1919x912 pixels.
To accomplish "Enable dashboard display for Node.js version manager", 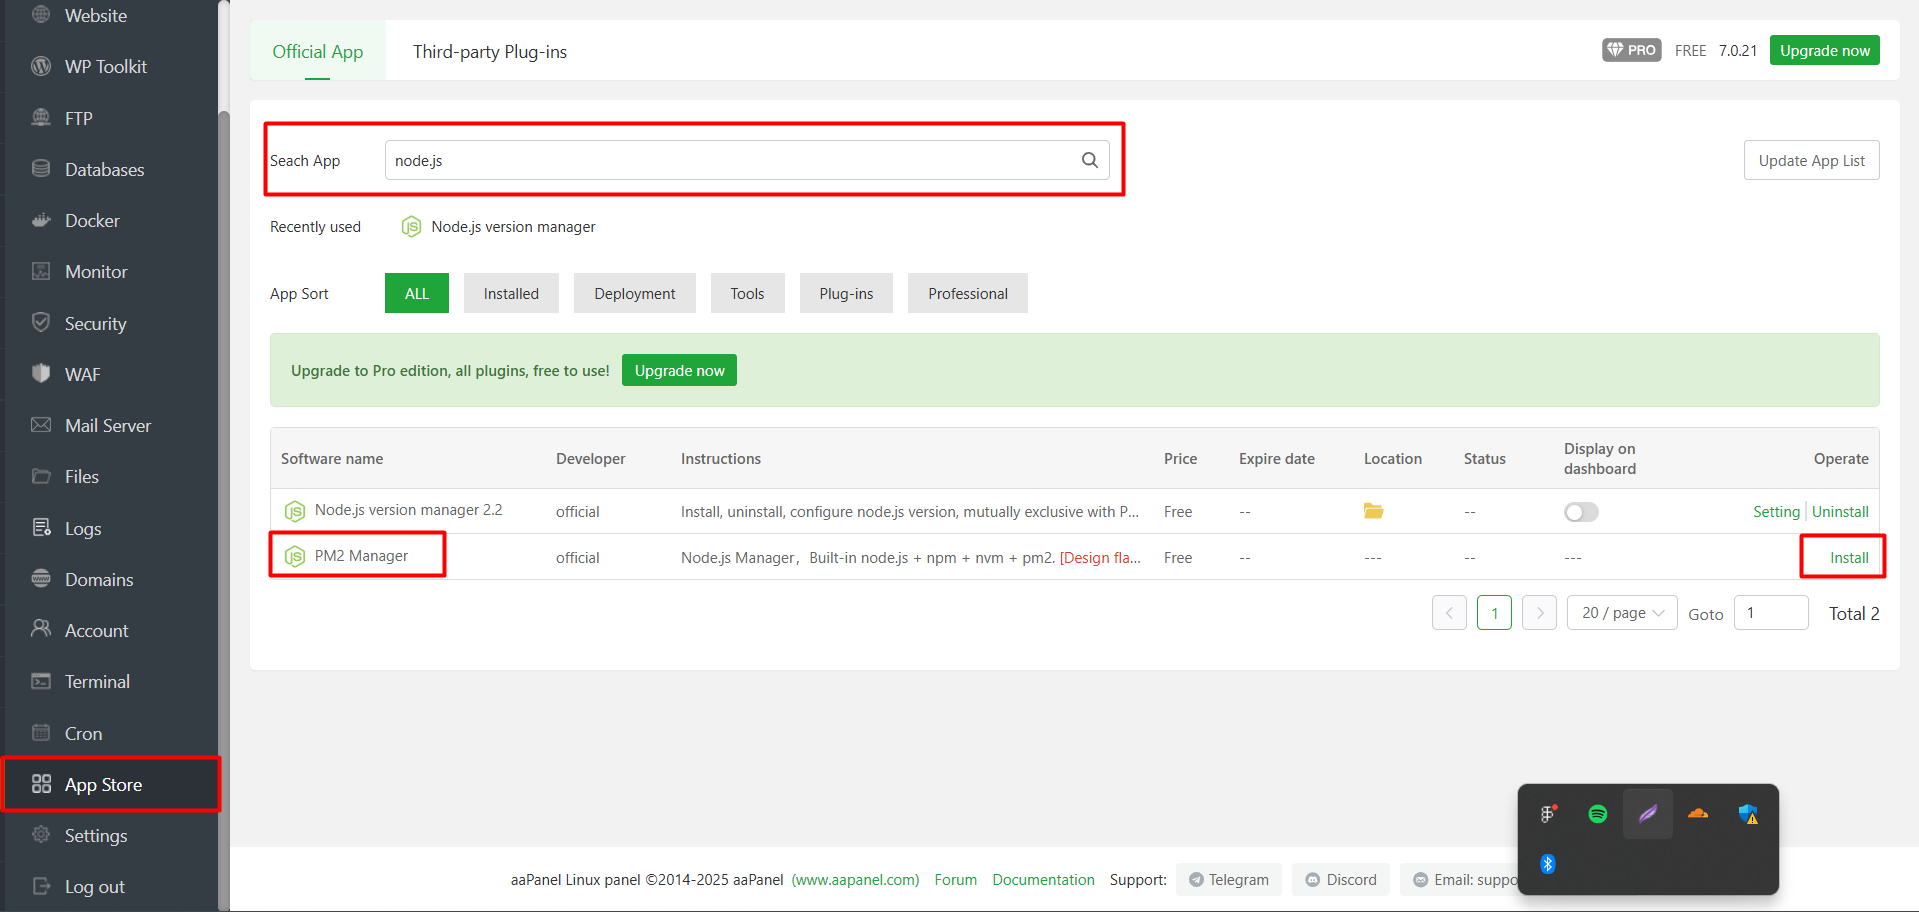I will (1581, 511).
